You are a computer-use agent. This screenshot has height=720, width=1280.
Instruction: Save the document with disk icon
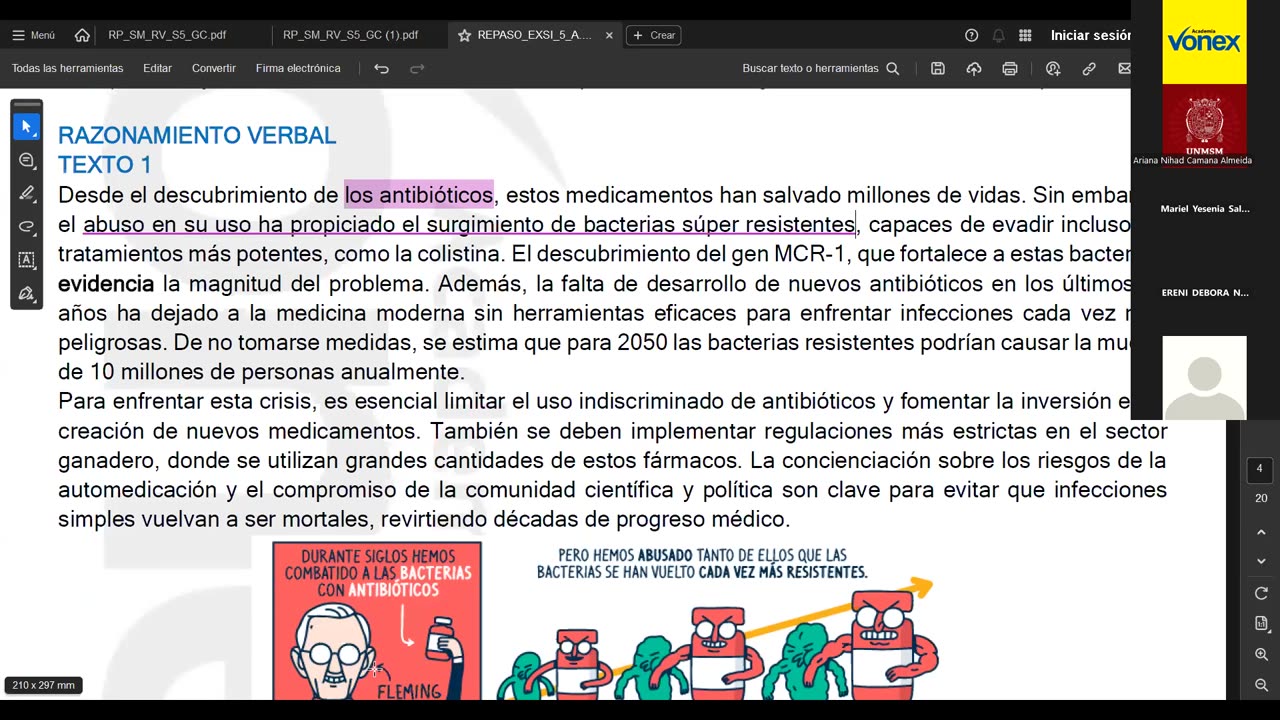pos(938,68)
